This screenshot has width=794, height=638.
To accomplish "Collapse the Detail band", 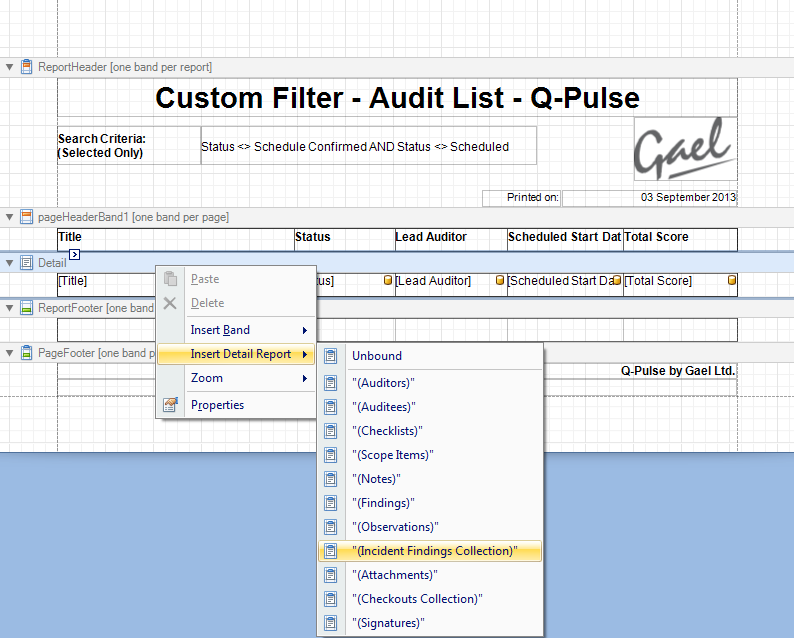I will coord(9,263).
